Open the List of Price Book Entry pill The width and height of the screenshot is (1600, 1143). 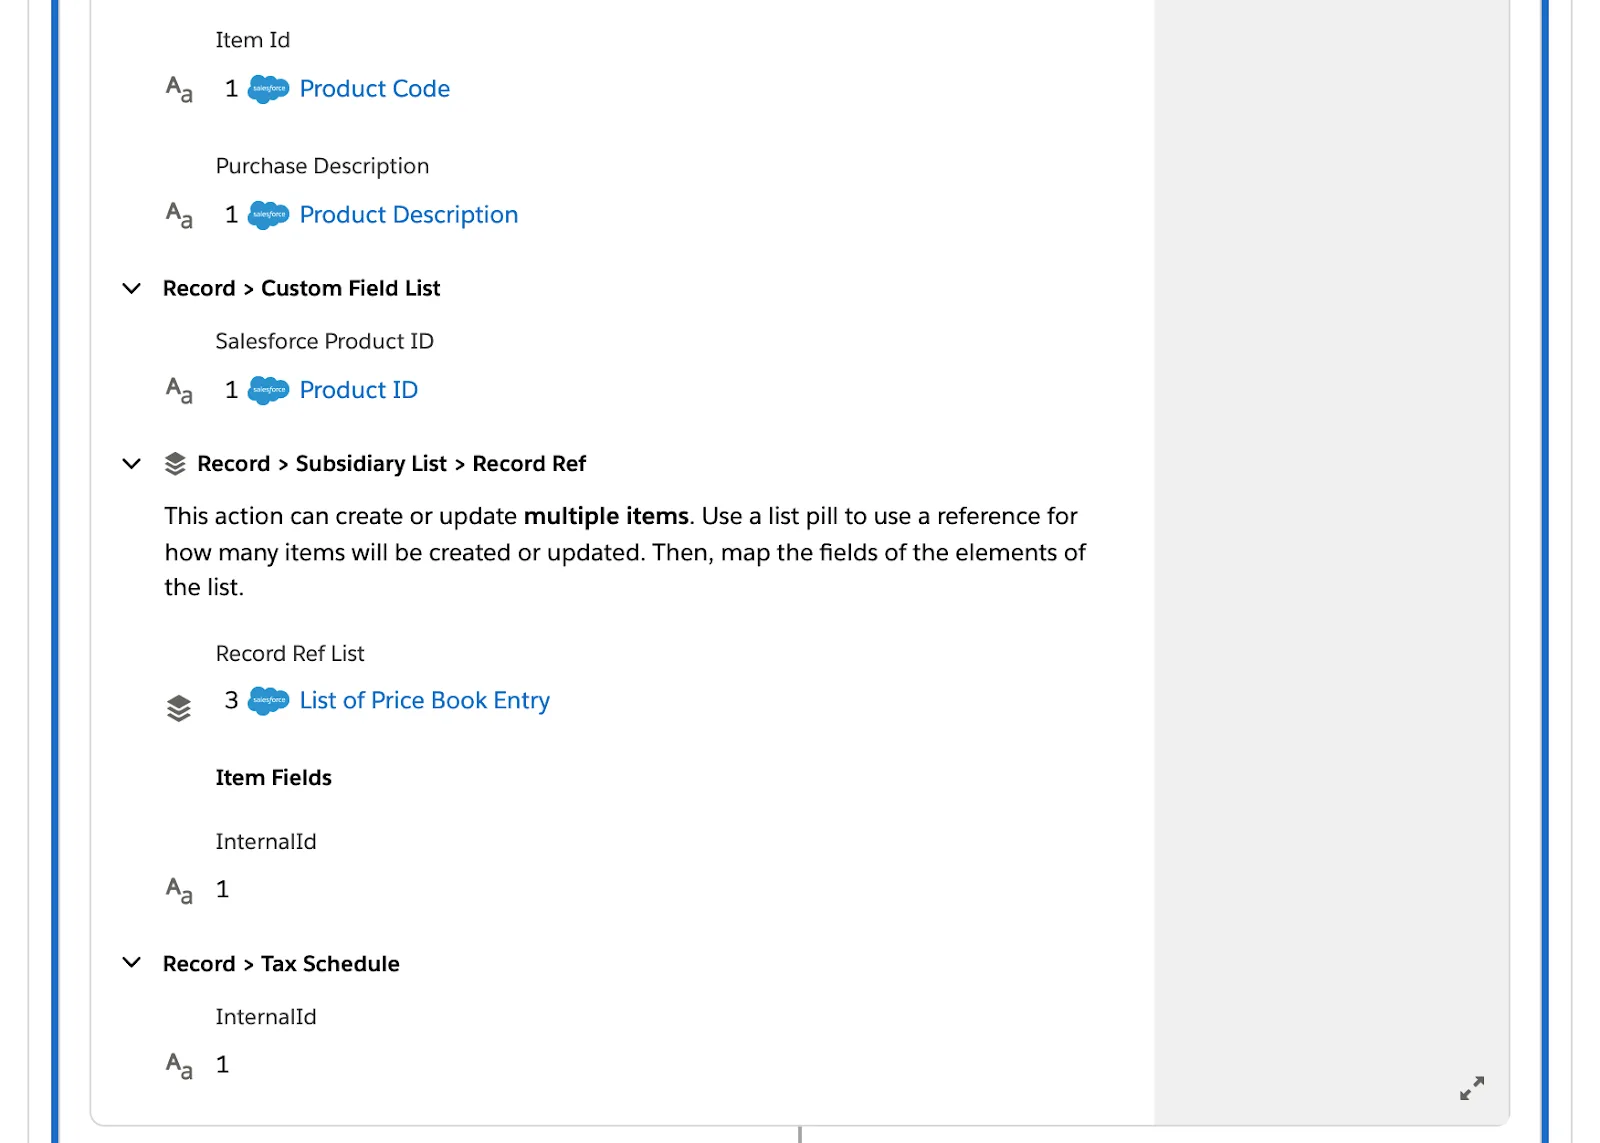(424, 700)
